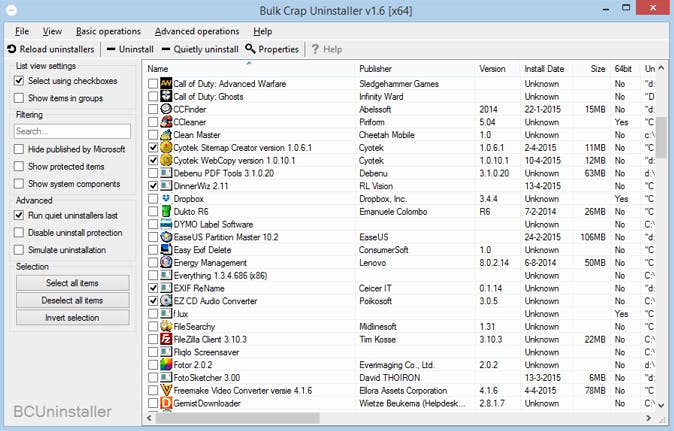Click the Dropbox icon in list
The width and height of the screenshot is (674, 431).
tap(166, 199)
